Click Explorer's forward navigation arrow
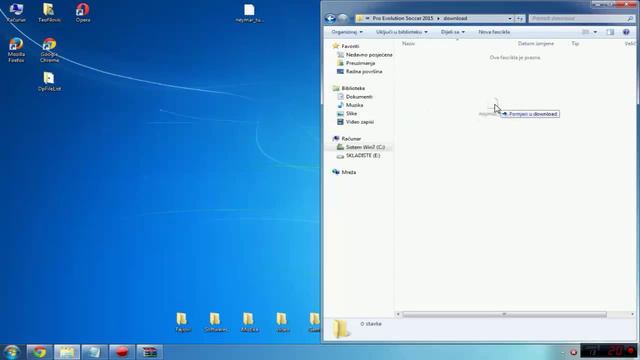The width and height of the screenshot is (640, 360). coord(343,18)
